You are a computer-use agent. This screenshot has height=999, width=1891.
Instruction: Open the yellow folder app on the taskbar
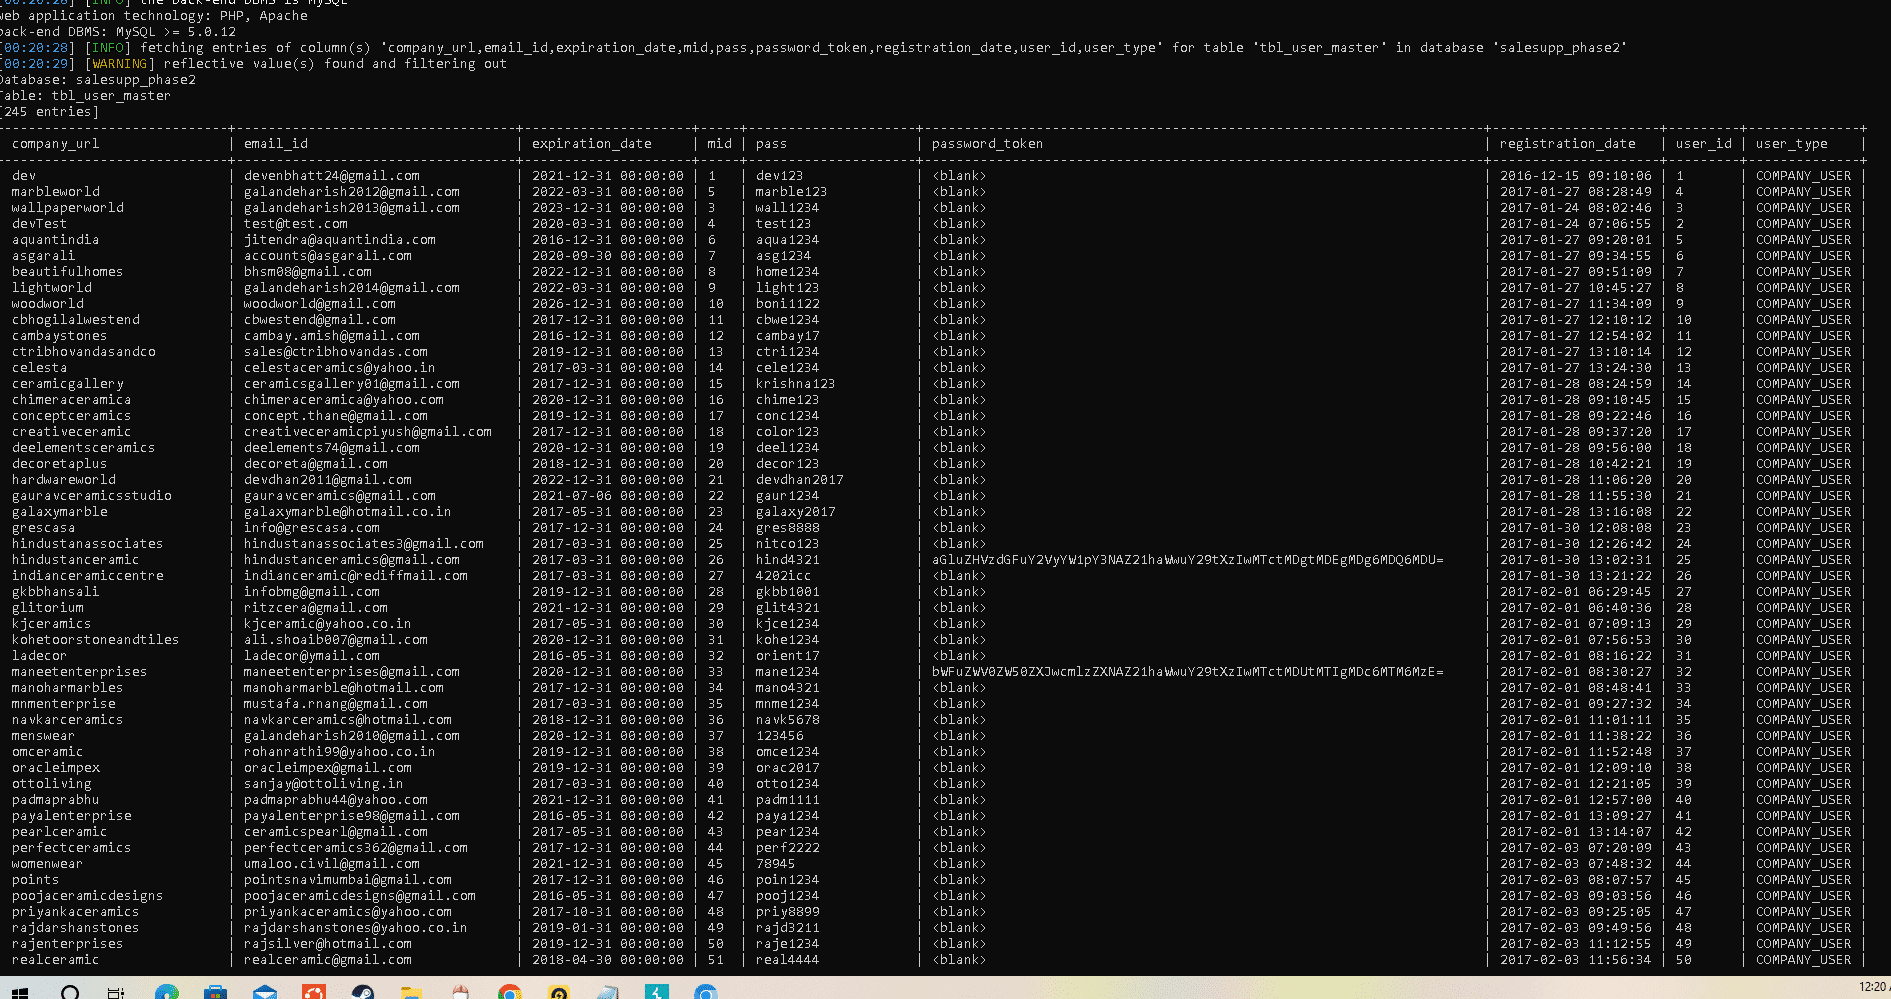[410, 991]
